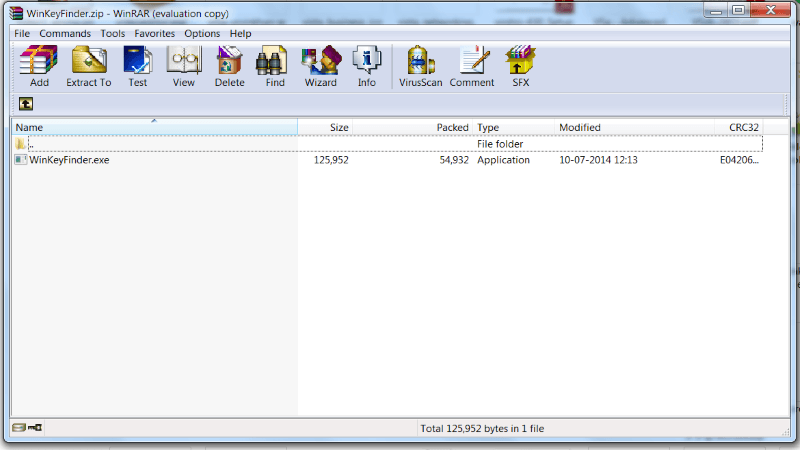The height and width of the screenshot is (450, 800).
Task: Open the Tools menu
Action: (x=112, y=34)
